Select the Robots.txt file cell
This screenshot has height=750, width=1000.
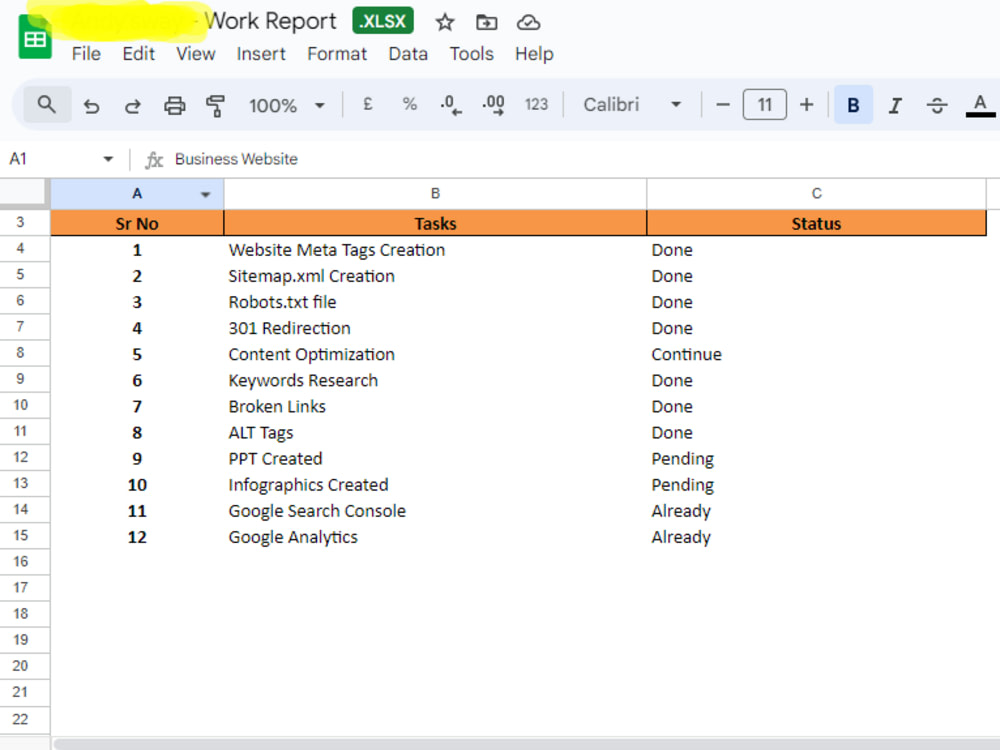[x=435, y=302]
